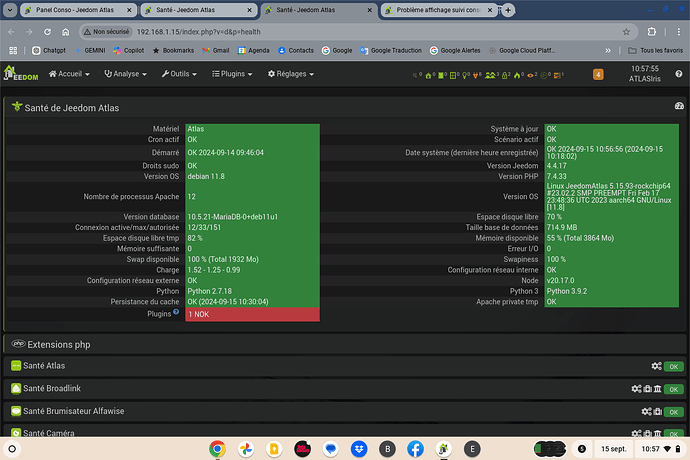Image resolution: width=690 pixels, height=460 pixels.
Task: Click the OK badge on Santé Broadlink row
Action: coord(673,389)
